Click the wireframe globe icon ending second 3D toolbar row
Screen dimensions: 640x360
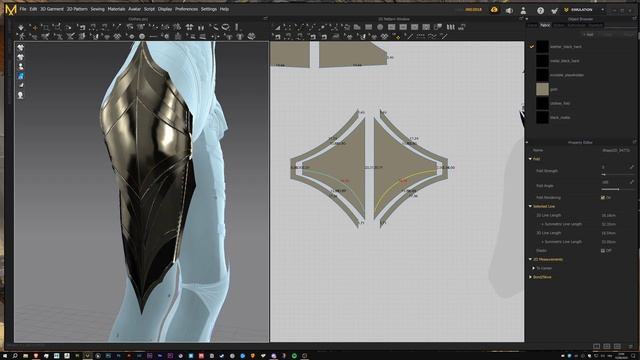coord(251,36)
